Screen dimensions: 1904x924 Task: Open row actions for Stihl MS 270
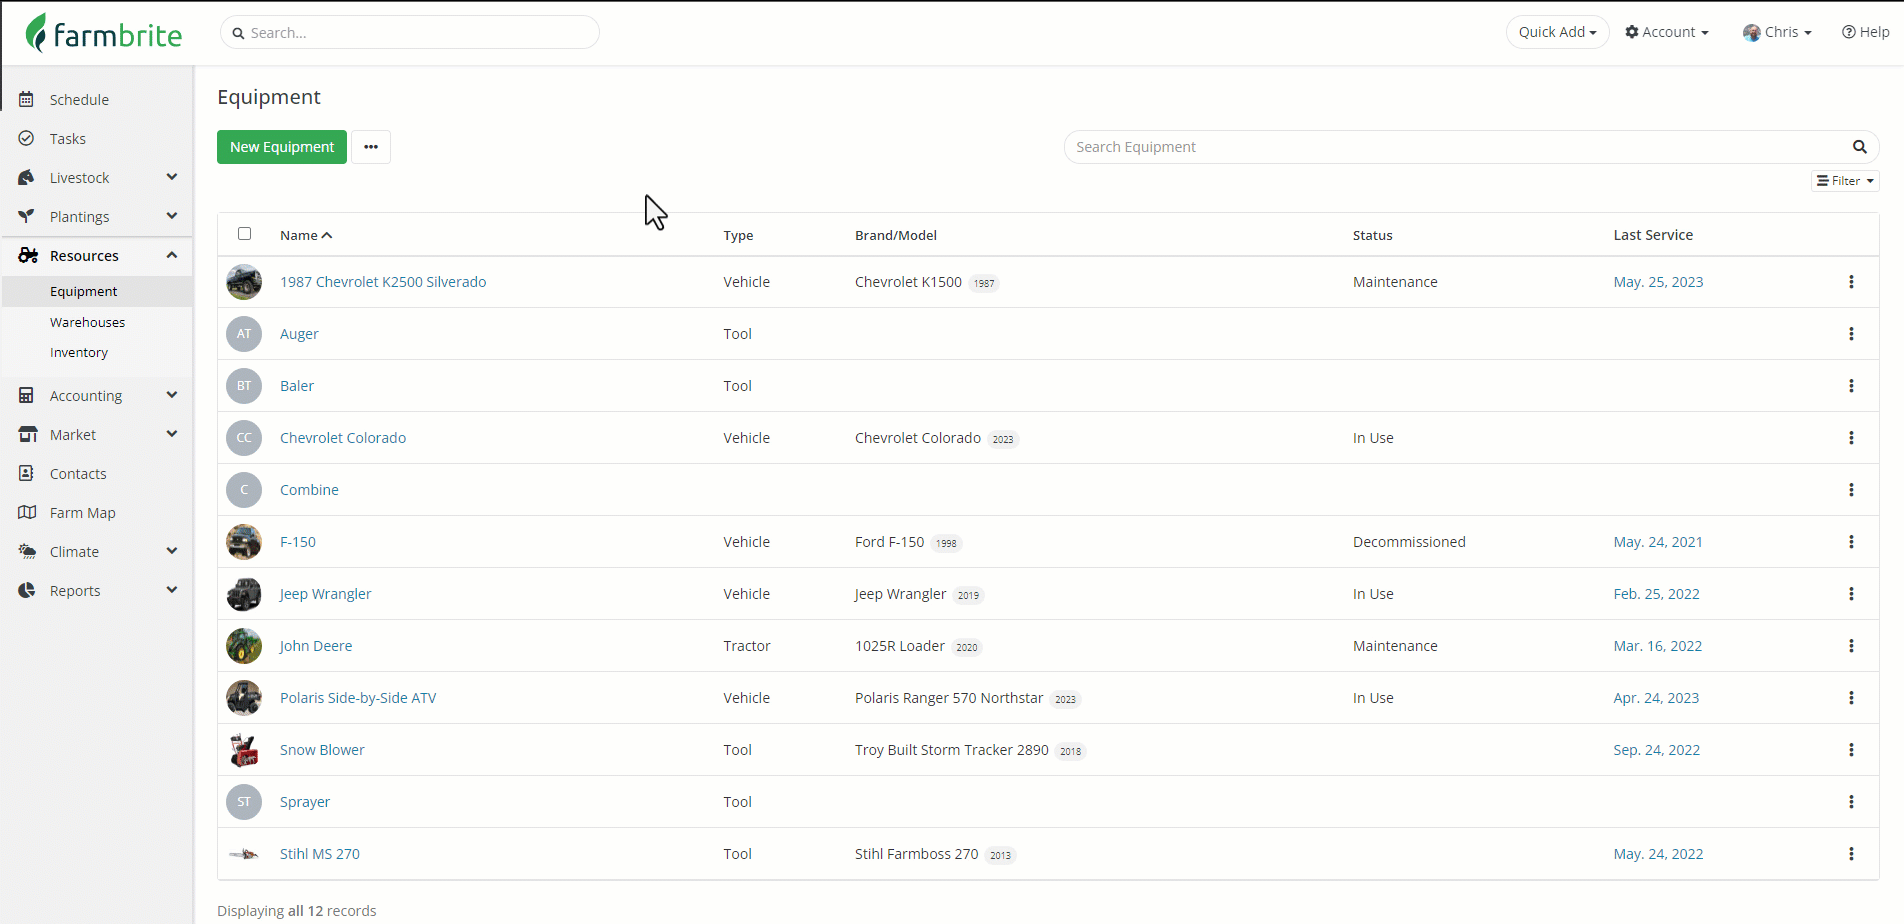click(x=1851, y=854)
